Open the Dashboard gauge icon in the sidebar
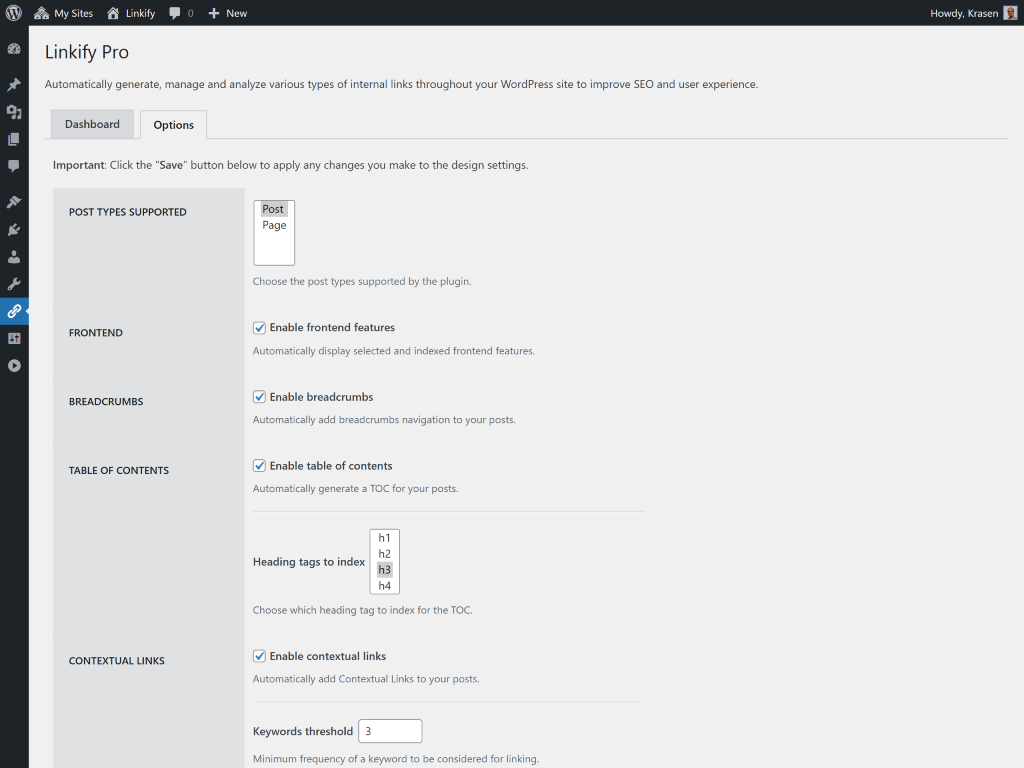Screen dimensions: 1024x768 pos(14,49)
